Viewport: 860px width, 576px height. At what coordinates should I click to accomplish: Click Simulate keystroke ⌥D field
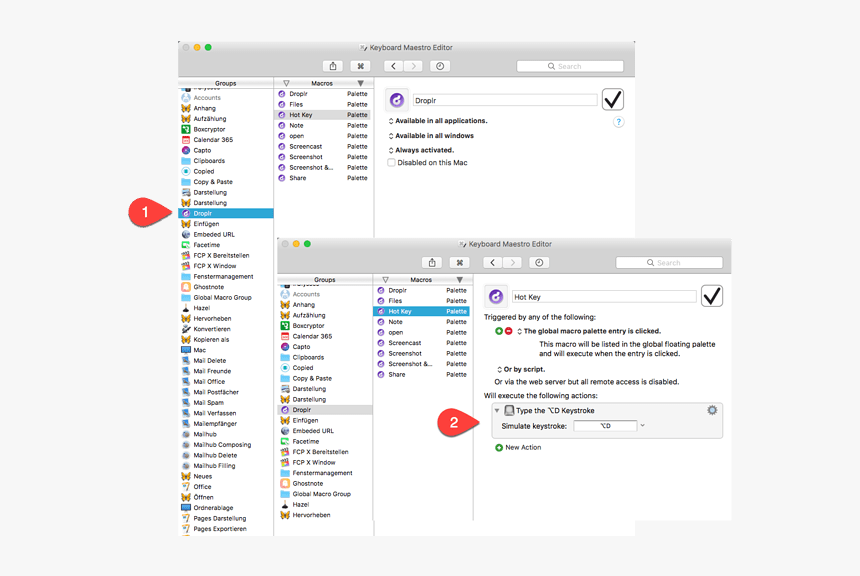click(x=606, y=425)
